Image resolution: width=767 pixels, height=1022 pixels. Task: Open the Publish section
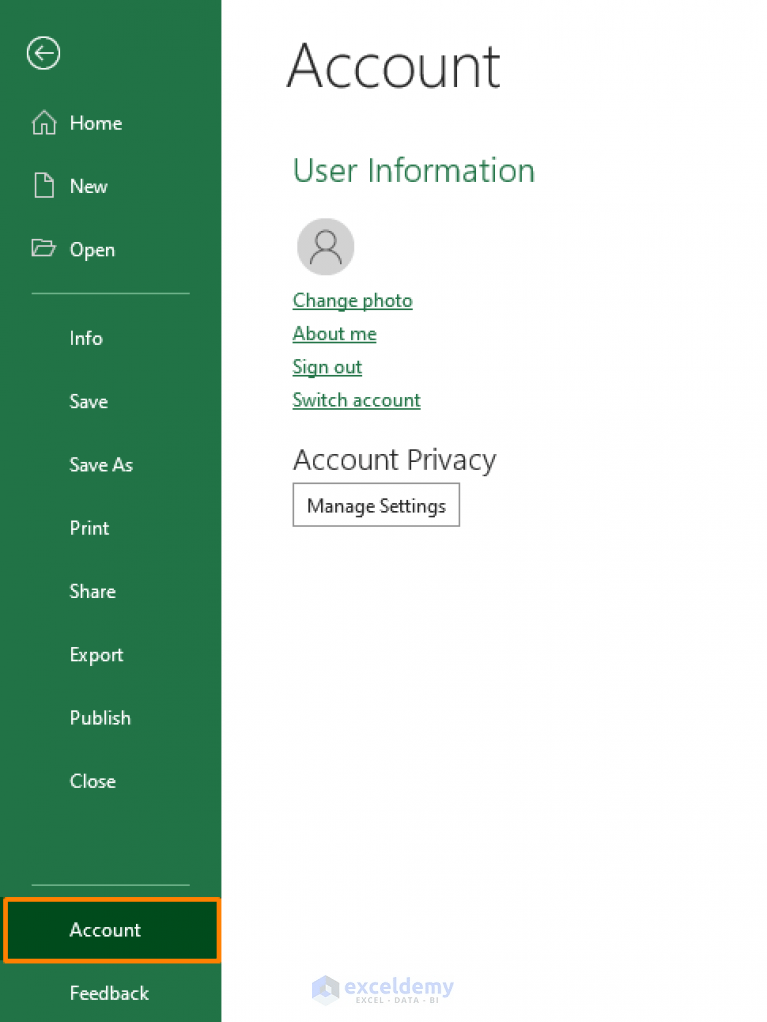(x=99, y=718)
